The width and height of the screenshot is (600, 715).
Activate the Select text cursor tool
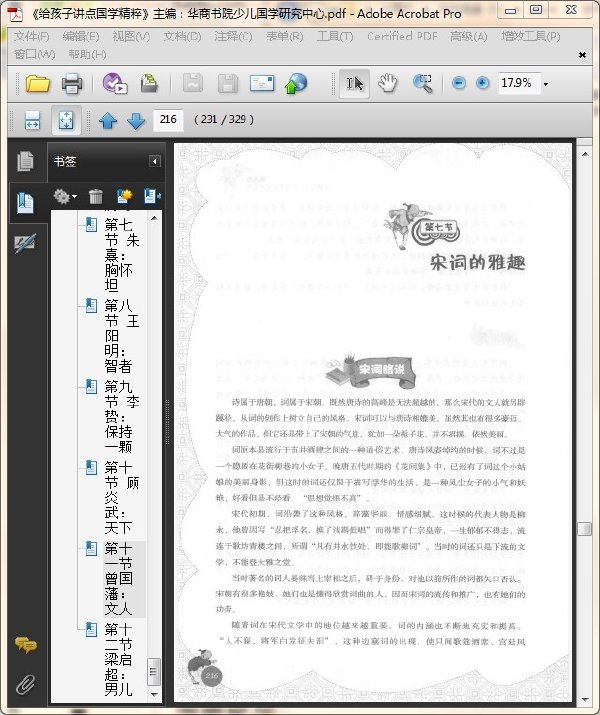click(x=354, y=83)
